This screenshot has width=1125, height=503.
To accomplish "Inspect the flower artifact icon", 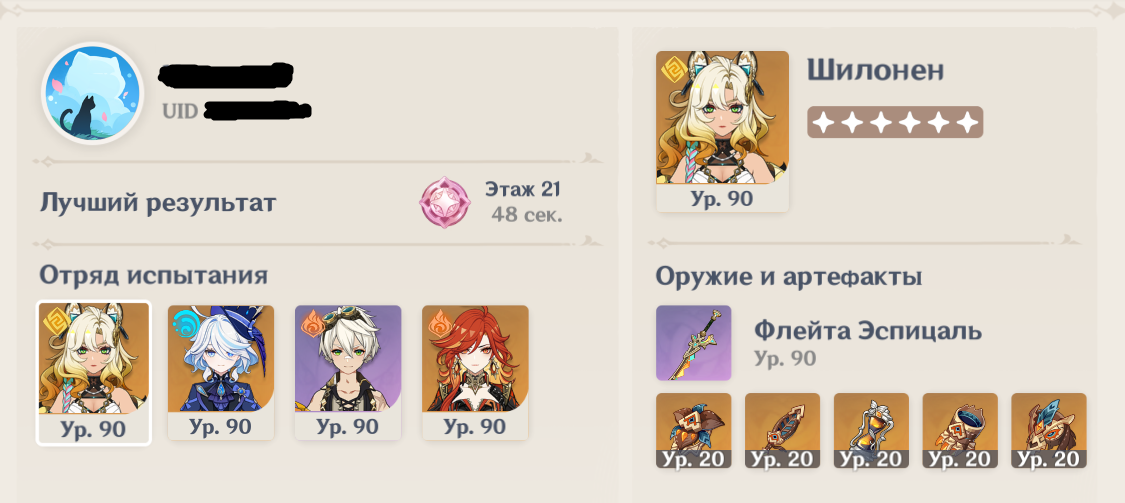I will [x=693, y=431].
